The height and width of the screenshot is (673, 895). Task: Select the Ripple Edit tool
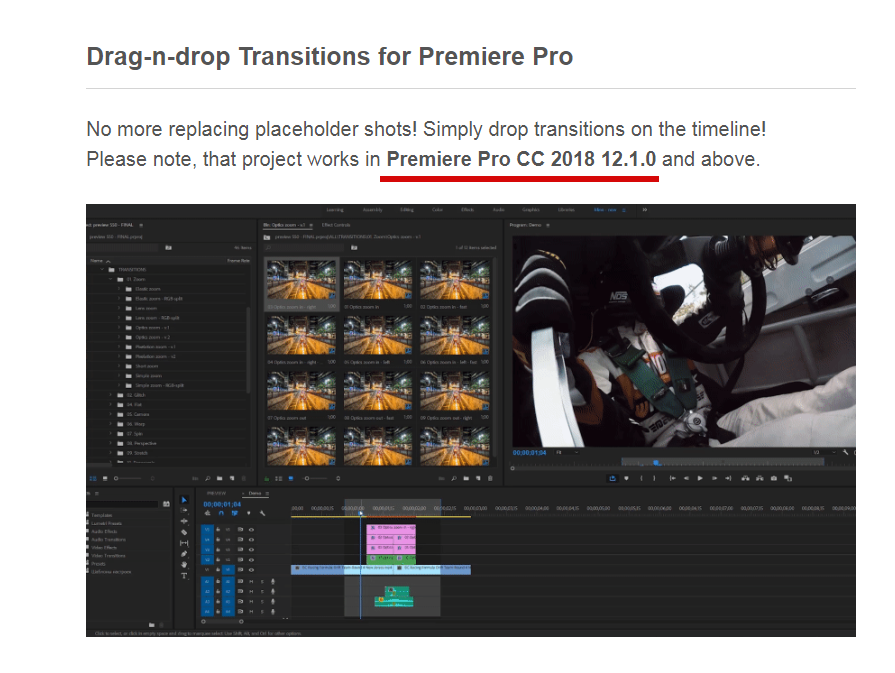pyautogui.click(x=184, y=521)
